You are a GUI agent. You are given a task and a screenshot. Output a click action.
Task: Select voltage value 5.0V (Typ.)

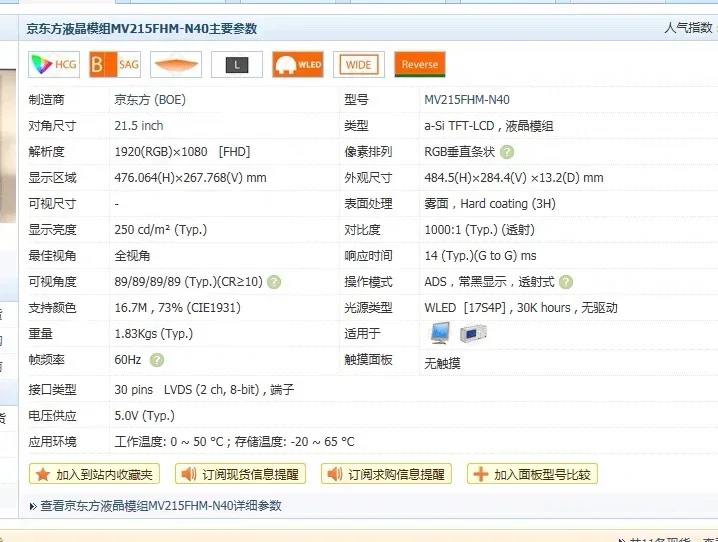(x=145, y=416)
